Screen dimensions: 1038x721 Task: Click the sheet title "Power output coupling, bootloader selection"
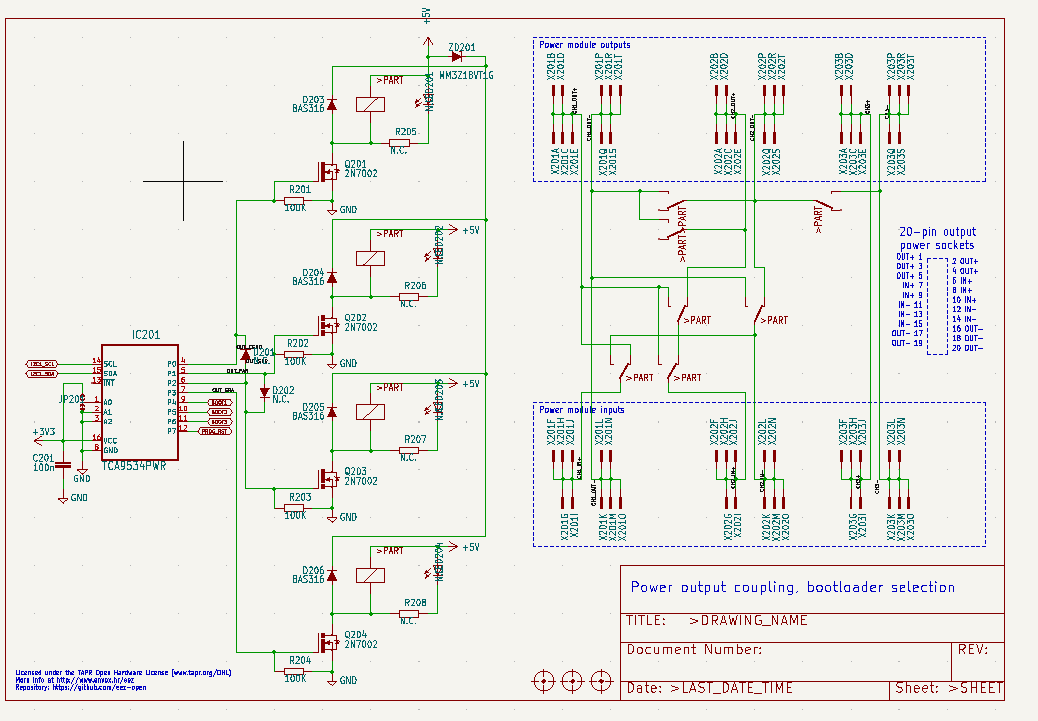pyautogui.click(x=792, y=587)
